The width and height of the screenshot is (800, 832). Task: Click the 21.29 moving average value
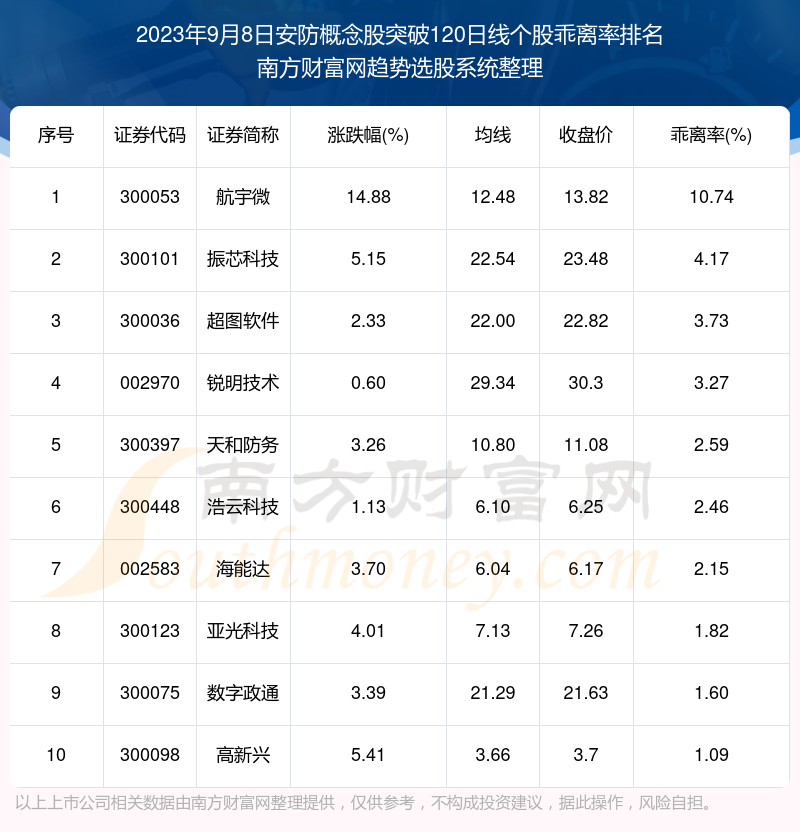point(493,692)
